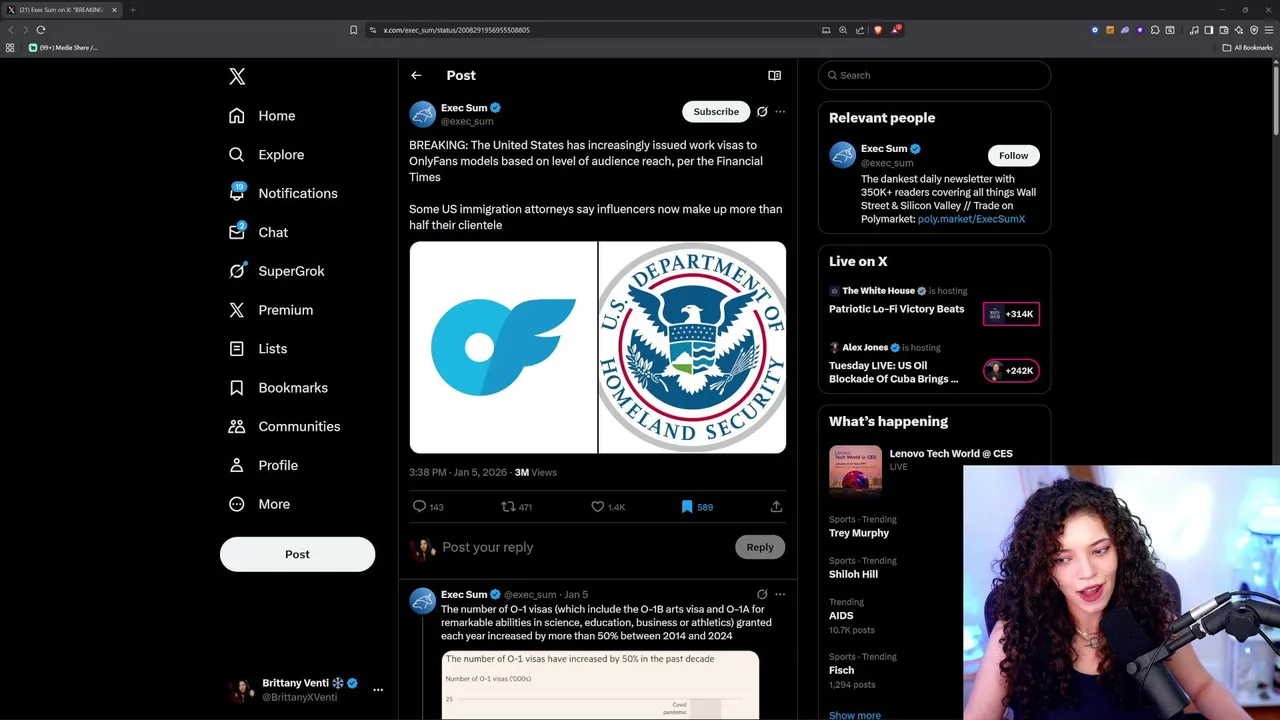The image size is (1280, 720).
Task: Click Show more under What's happening
Action: [x=855, y=715]
